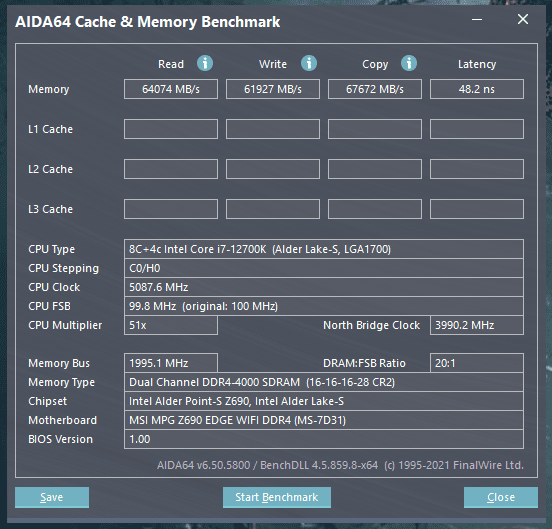Click the CPU Multiplier 51x field
Viewport: 552px width, 529px height.
[x=171, y=325]
